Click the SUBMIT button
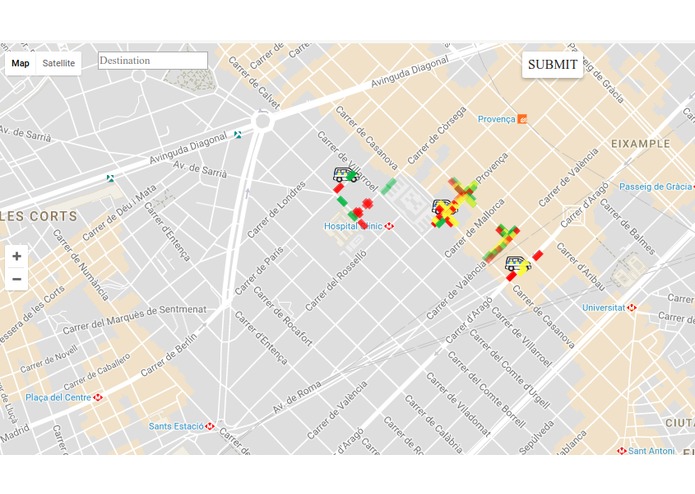Viewport: 695px width, 494px height. tap(552, 65)
